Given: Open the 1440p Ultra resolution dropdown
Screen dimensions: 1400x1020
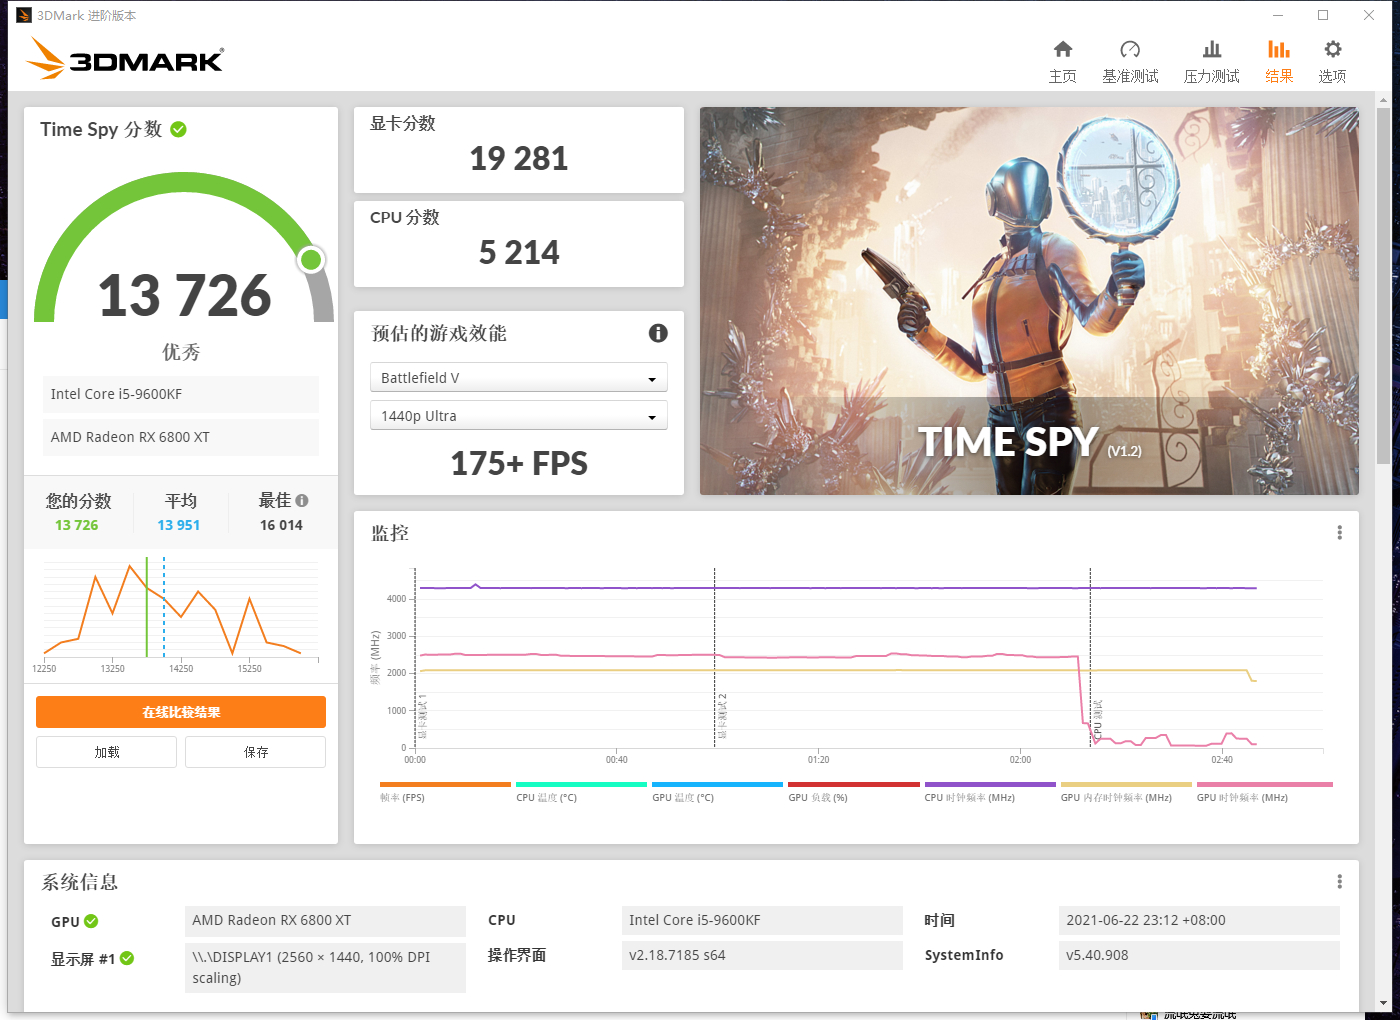Looking at the screenshot, I should [518, 416].
